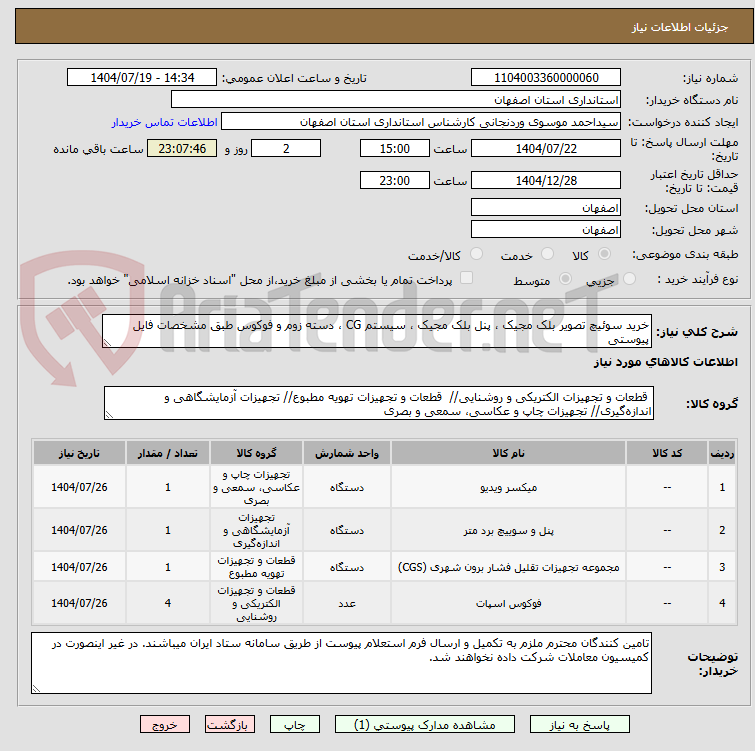The width and height of the screenshot is (755, 751).
Task: Click the quantity 4 cell for فوکوس اسپات
Action: [x=168, y=603]
